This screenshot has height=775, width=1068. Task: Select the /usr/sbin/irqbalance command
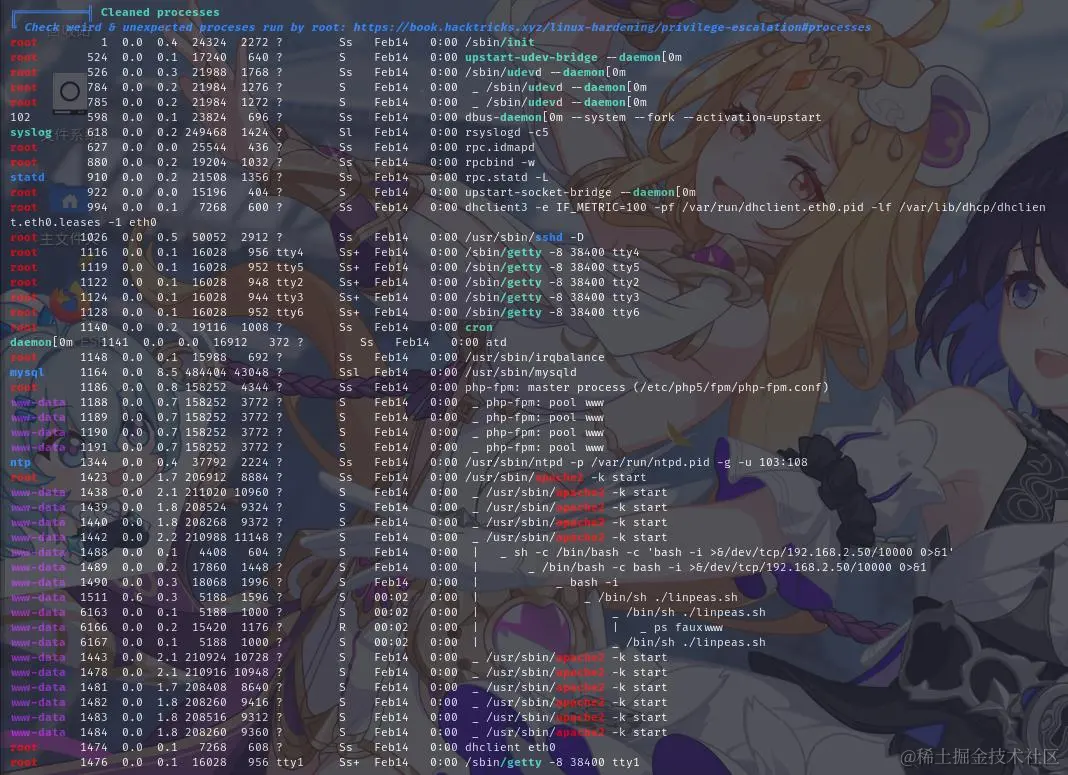point(534,357)
